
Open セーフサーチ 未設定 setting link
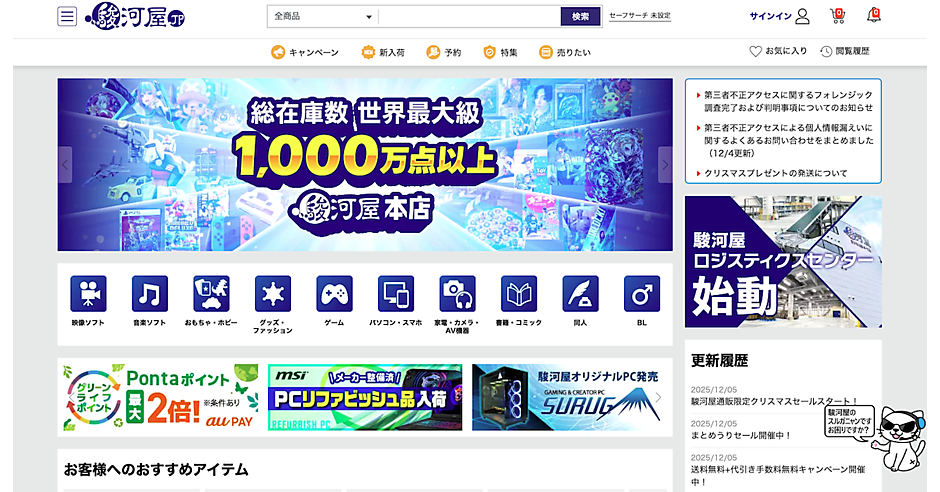640,16
